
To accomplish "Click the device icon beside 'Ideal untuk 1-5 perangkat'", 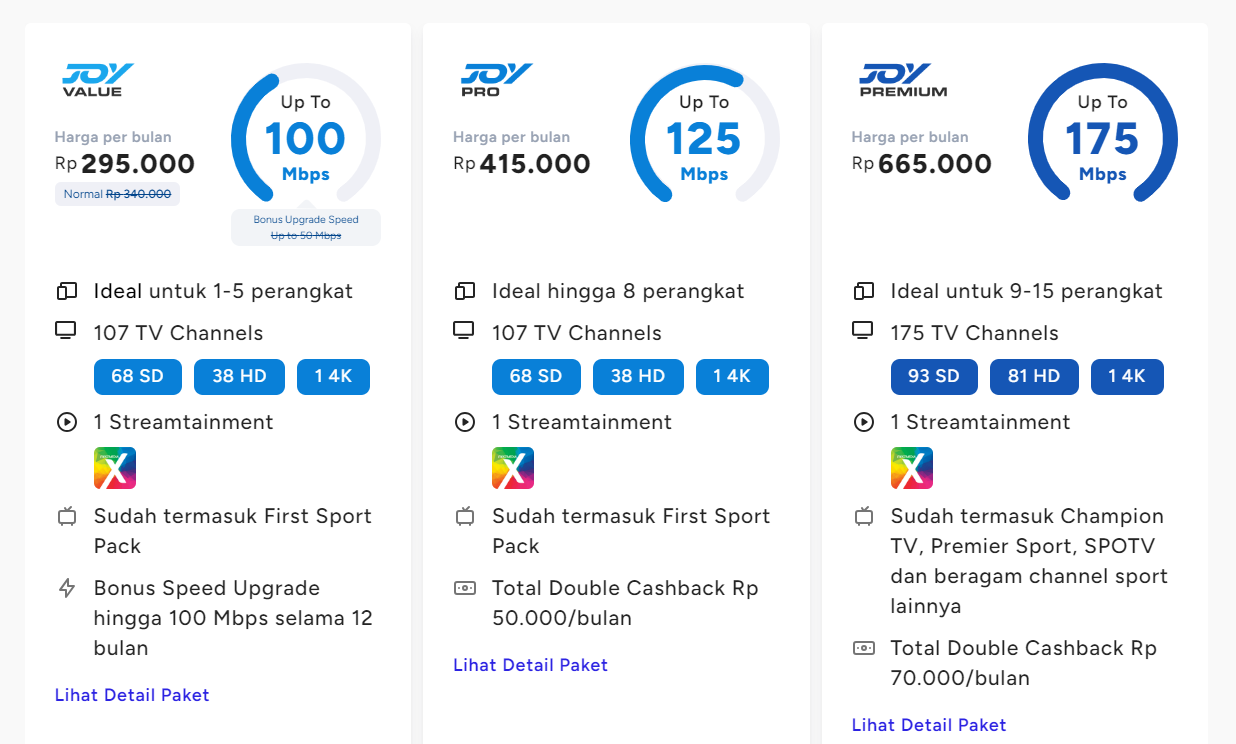I will (x=66, y=290).
